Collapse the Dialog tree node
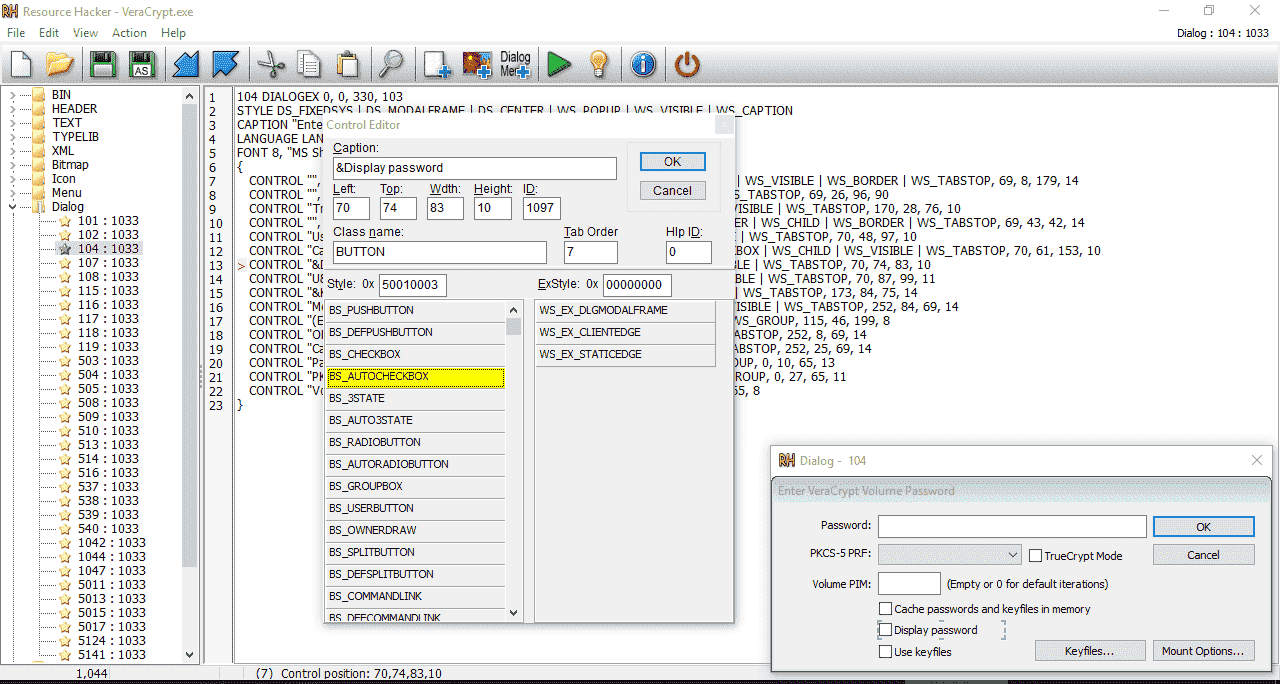 12,207
